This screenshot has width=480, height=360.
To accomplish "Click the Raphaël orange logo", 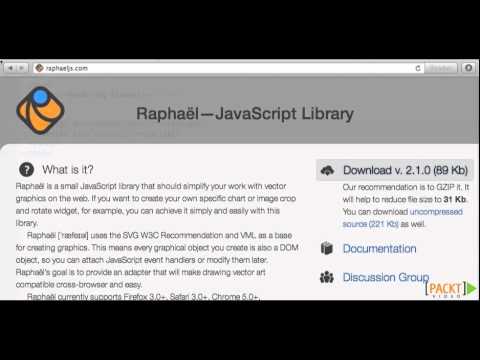I will tap(40, 110).
